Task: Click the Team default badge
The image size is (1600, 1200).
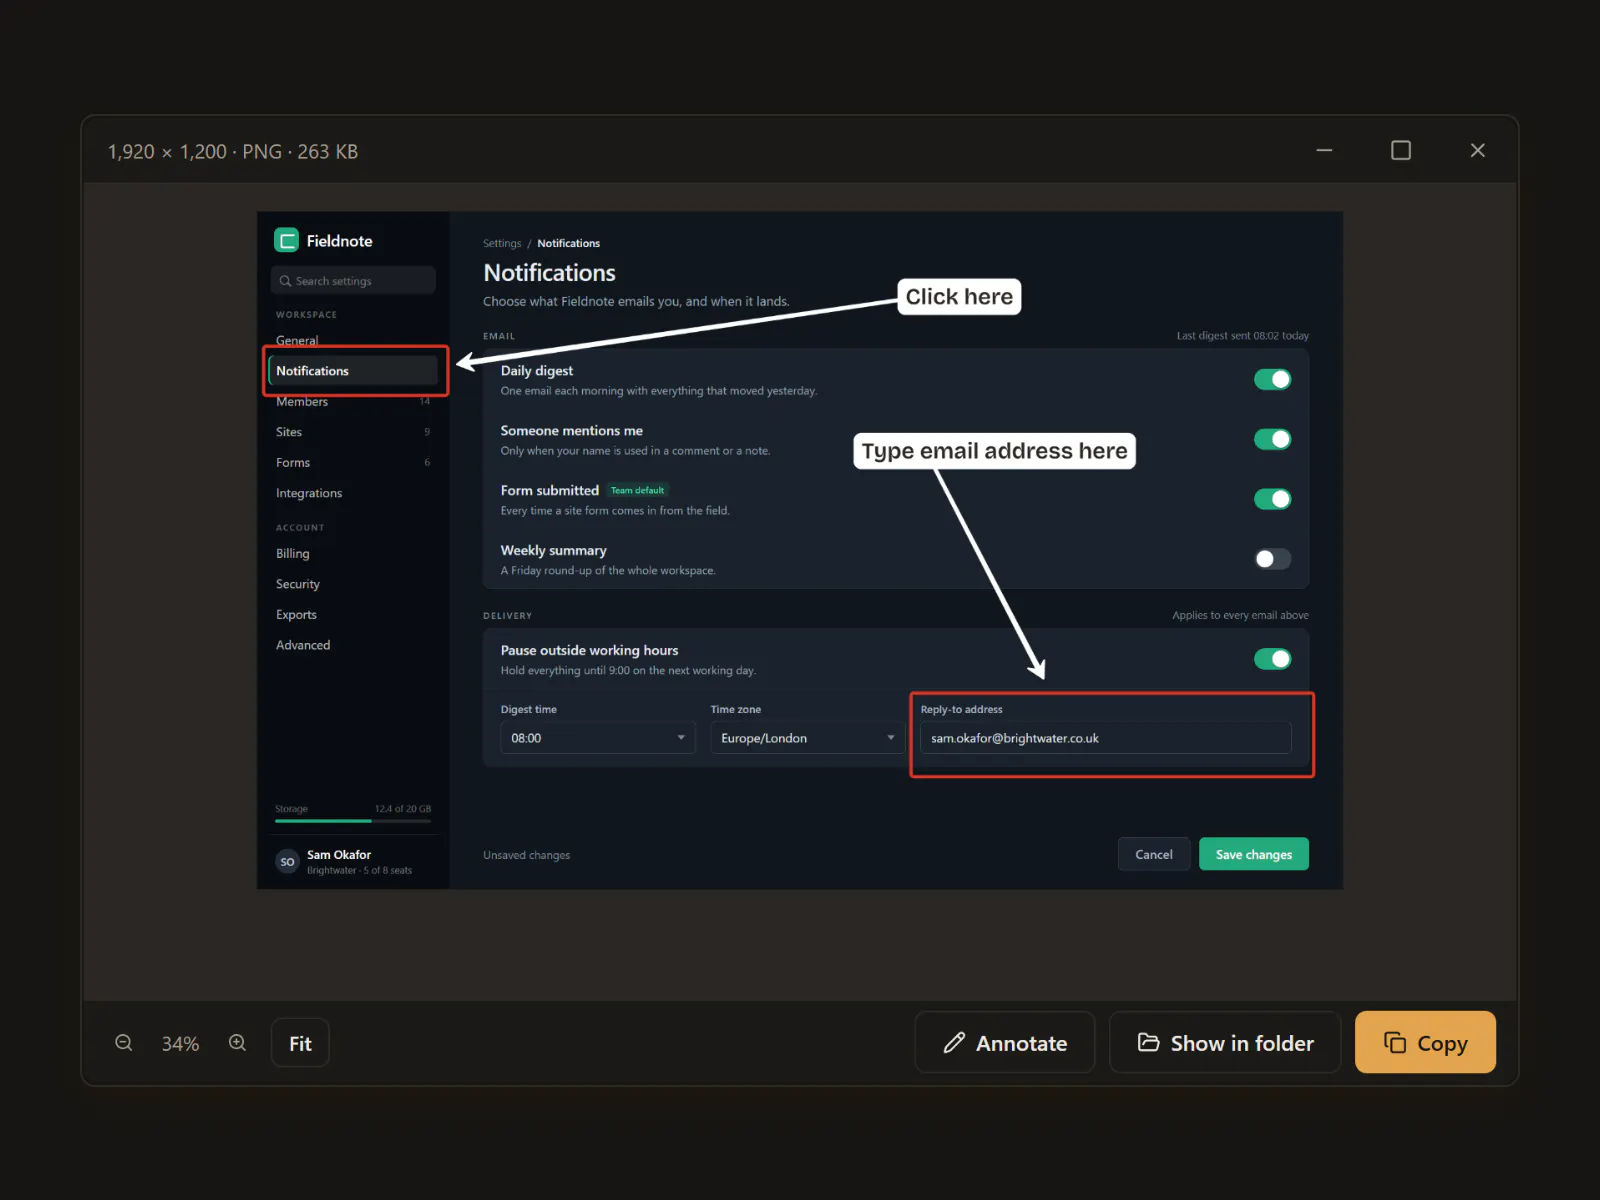Action: pyautogui.click(x=637, y=490)
